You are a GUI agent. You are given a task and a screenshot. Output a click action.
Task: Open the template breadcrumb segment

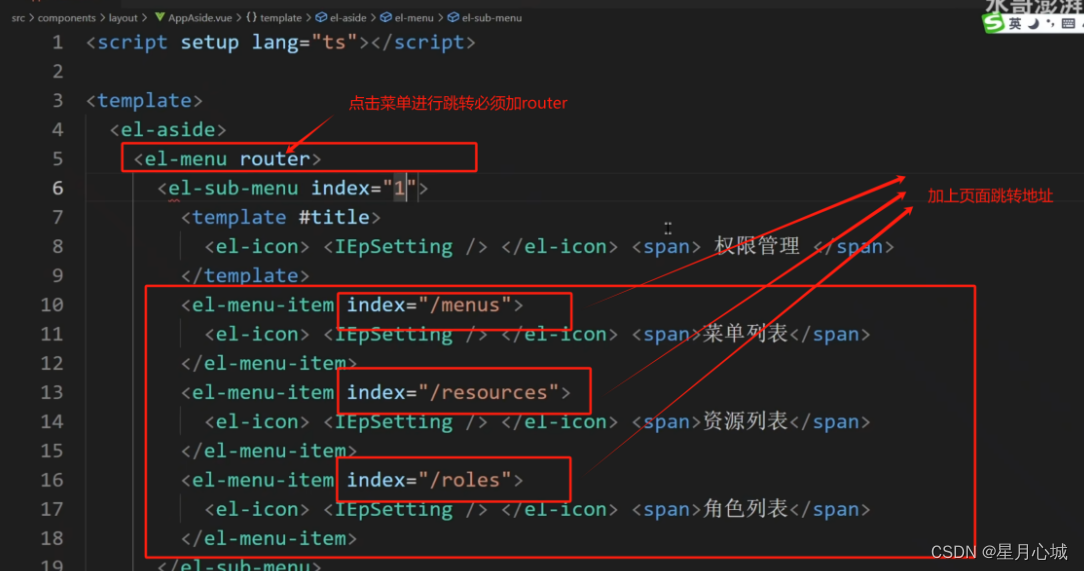281,17
